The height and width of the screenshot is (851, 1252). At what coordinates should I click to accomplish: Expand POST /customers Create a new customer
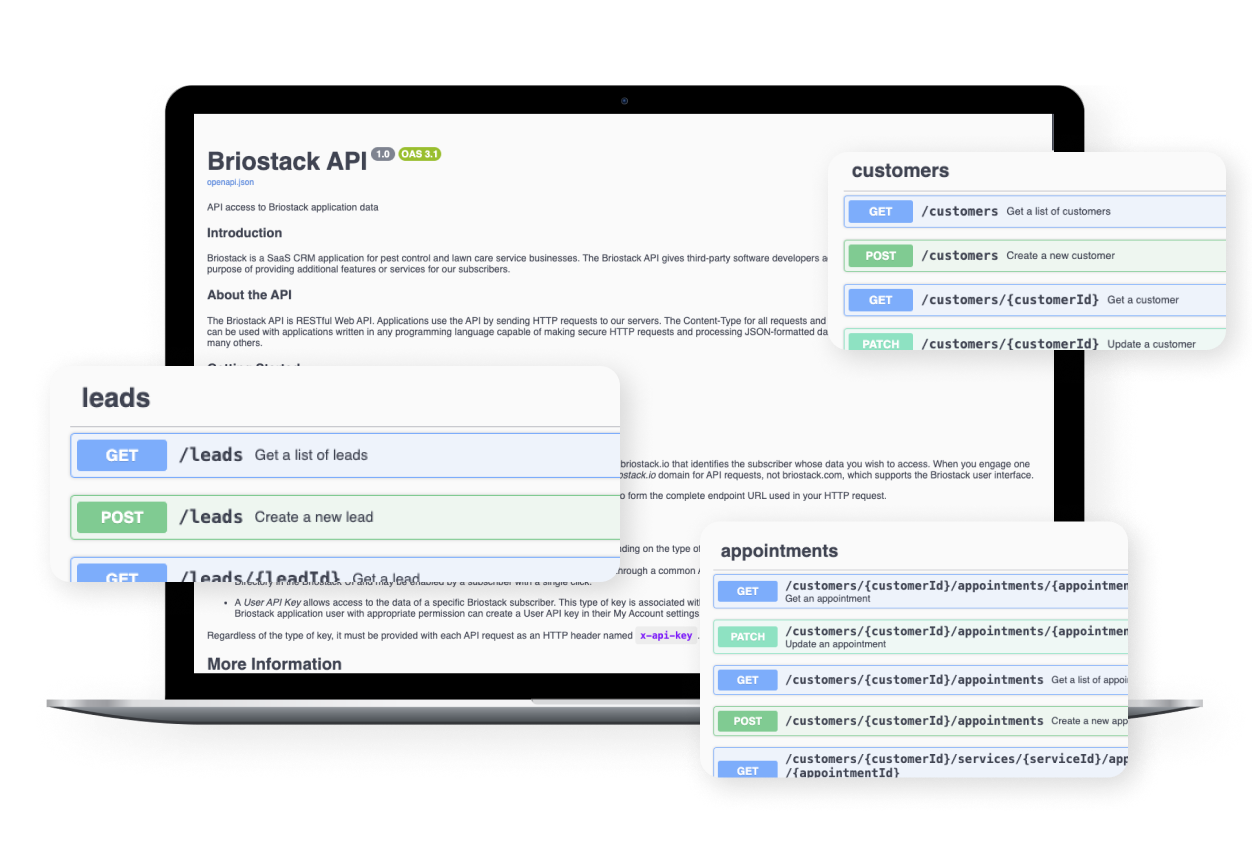tap(1035, 255)
